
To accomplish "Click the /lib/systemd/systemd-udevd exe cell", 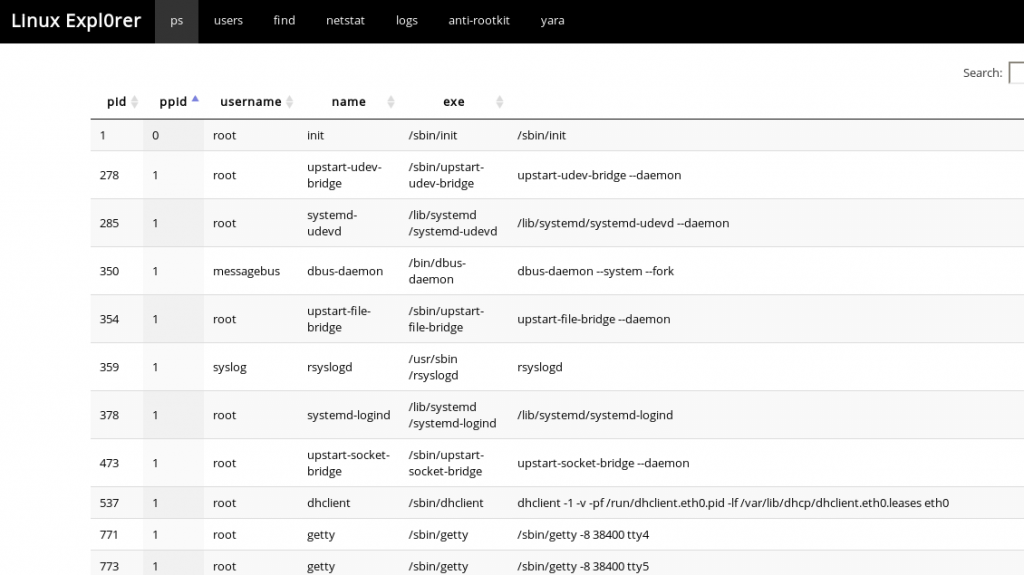I will (x=454, y=223).
